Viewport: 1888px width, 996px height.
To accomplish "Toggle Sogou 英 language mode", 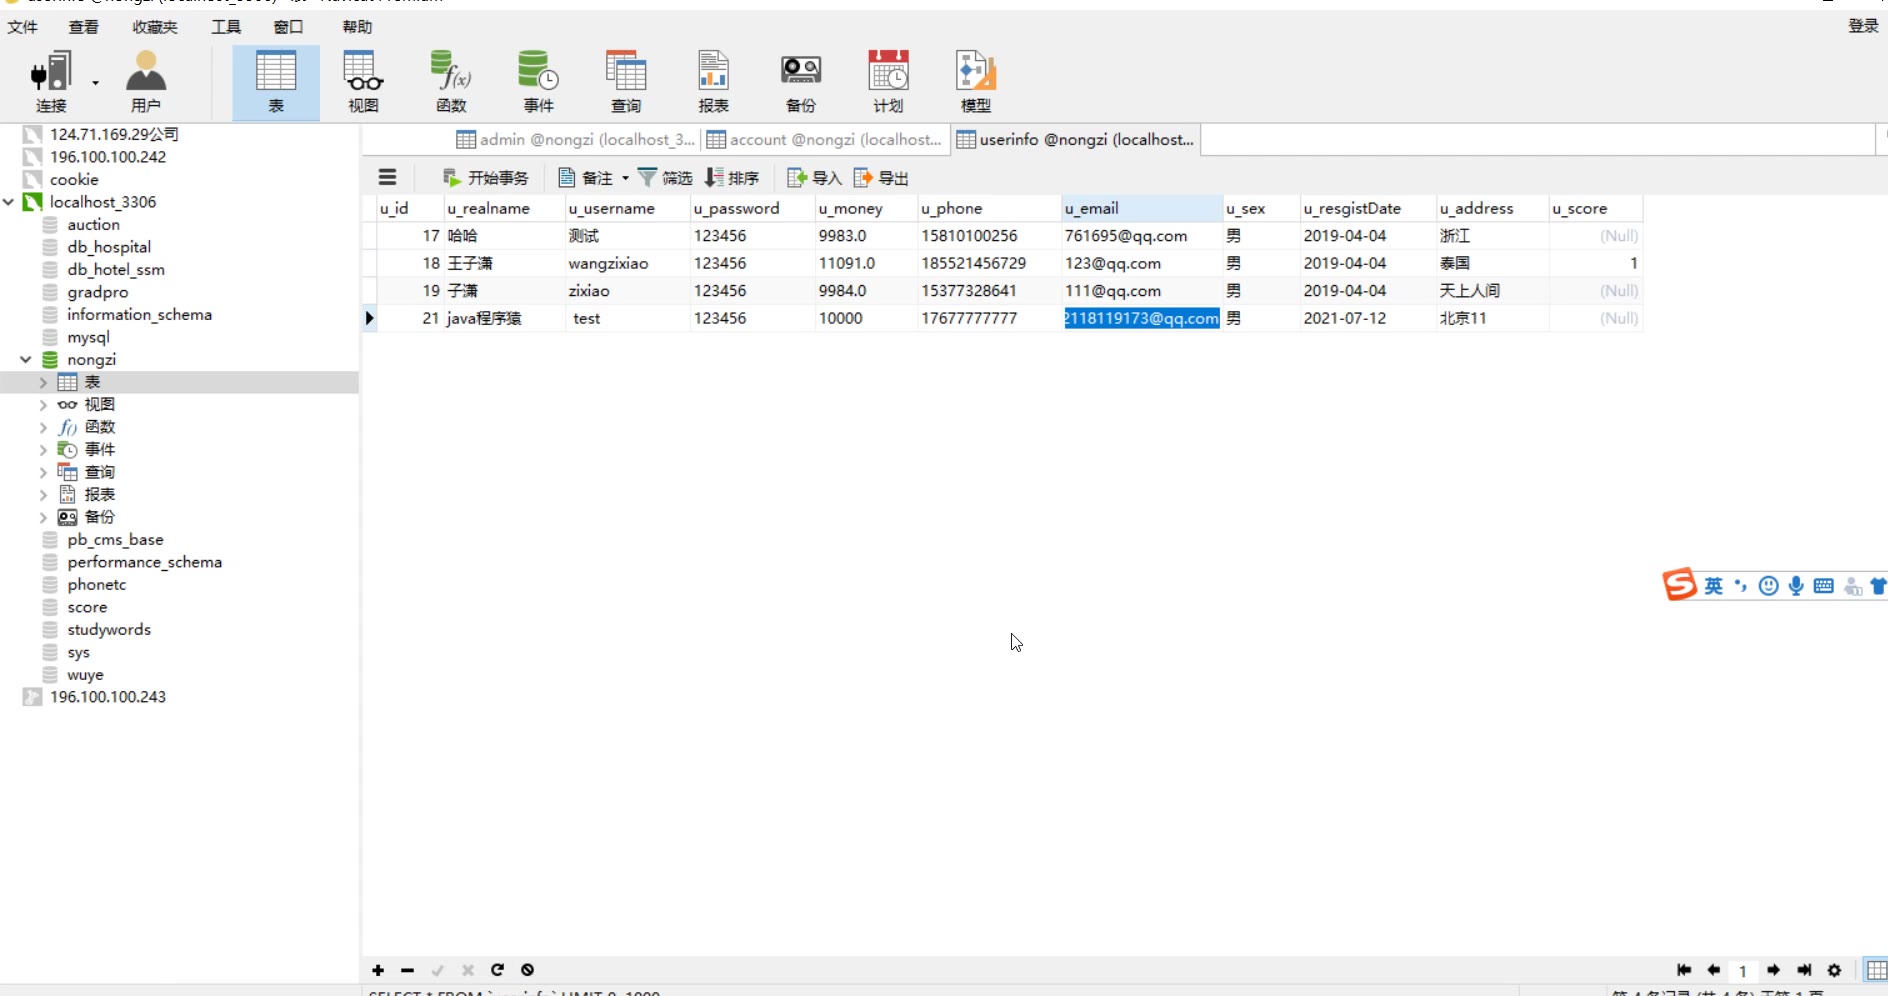I will (1714, 586).
